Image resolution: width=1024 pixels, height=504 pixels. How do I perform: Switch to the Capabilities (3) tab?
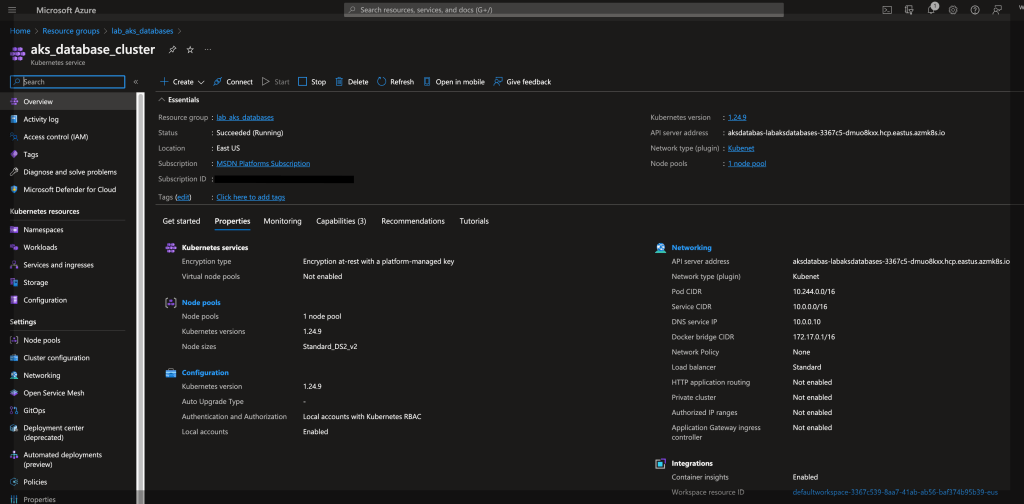tap(341, 221)
